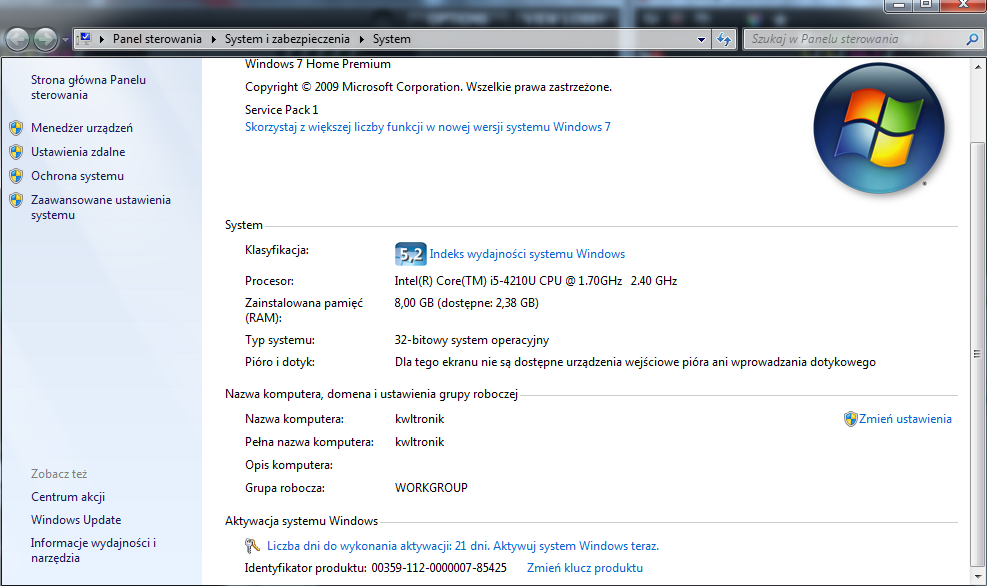Expand arrow after Panel sterowania breadcrumb
Viewport: 987px width, 586px height.
(x=213, y=39)
